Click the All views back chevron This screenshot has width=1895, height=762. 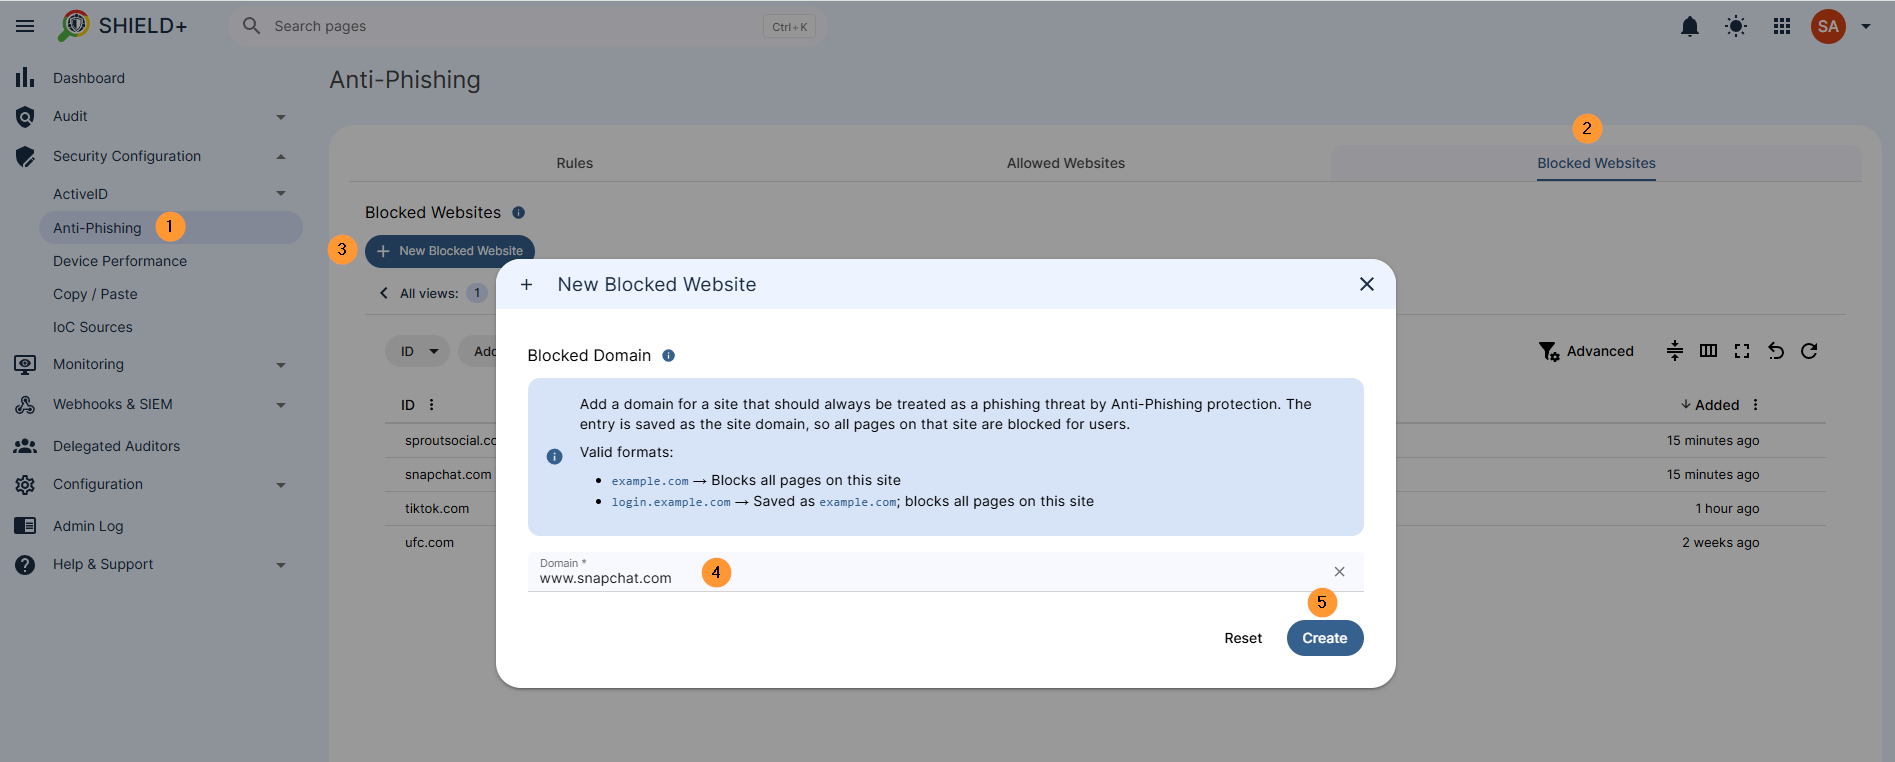tap(384, 293)
